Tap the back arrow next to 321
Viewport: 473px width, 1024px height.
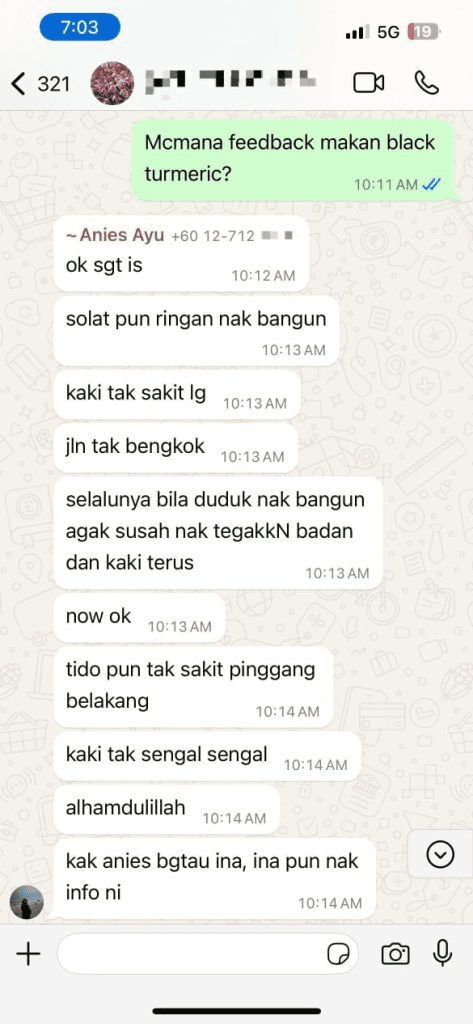18,84
